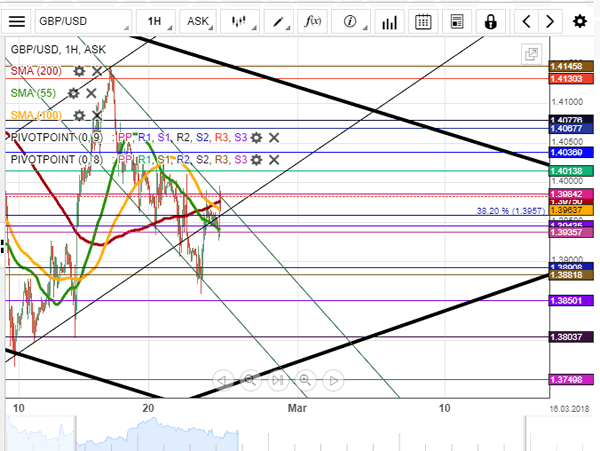This screenshot has width=600, height=451.
Task: Open the hamburger main menu
Action: point(16,20)
